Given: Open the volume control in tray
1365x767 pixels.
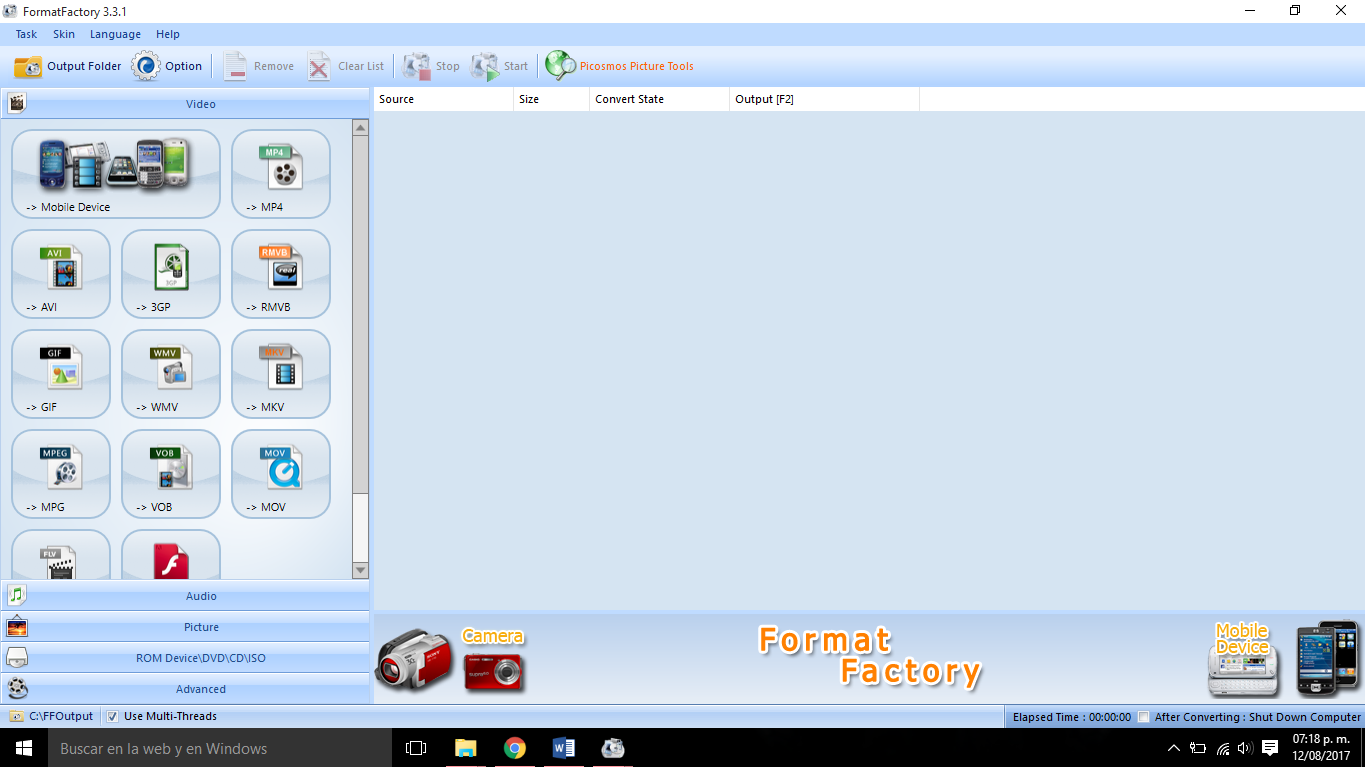Looking at the screenshot, I should click(1245, 748).
